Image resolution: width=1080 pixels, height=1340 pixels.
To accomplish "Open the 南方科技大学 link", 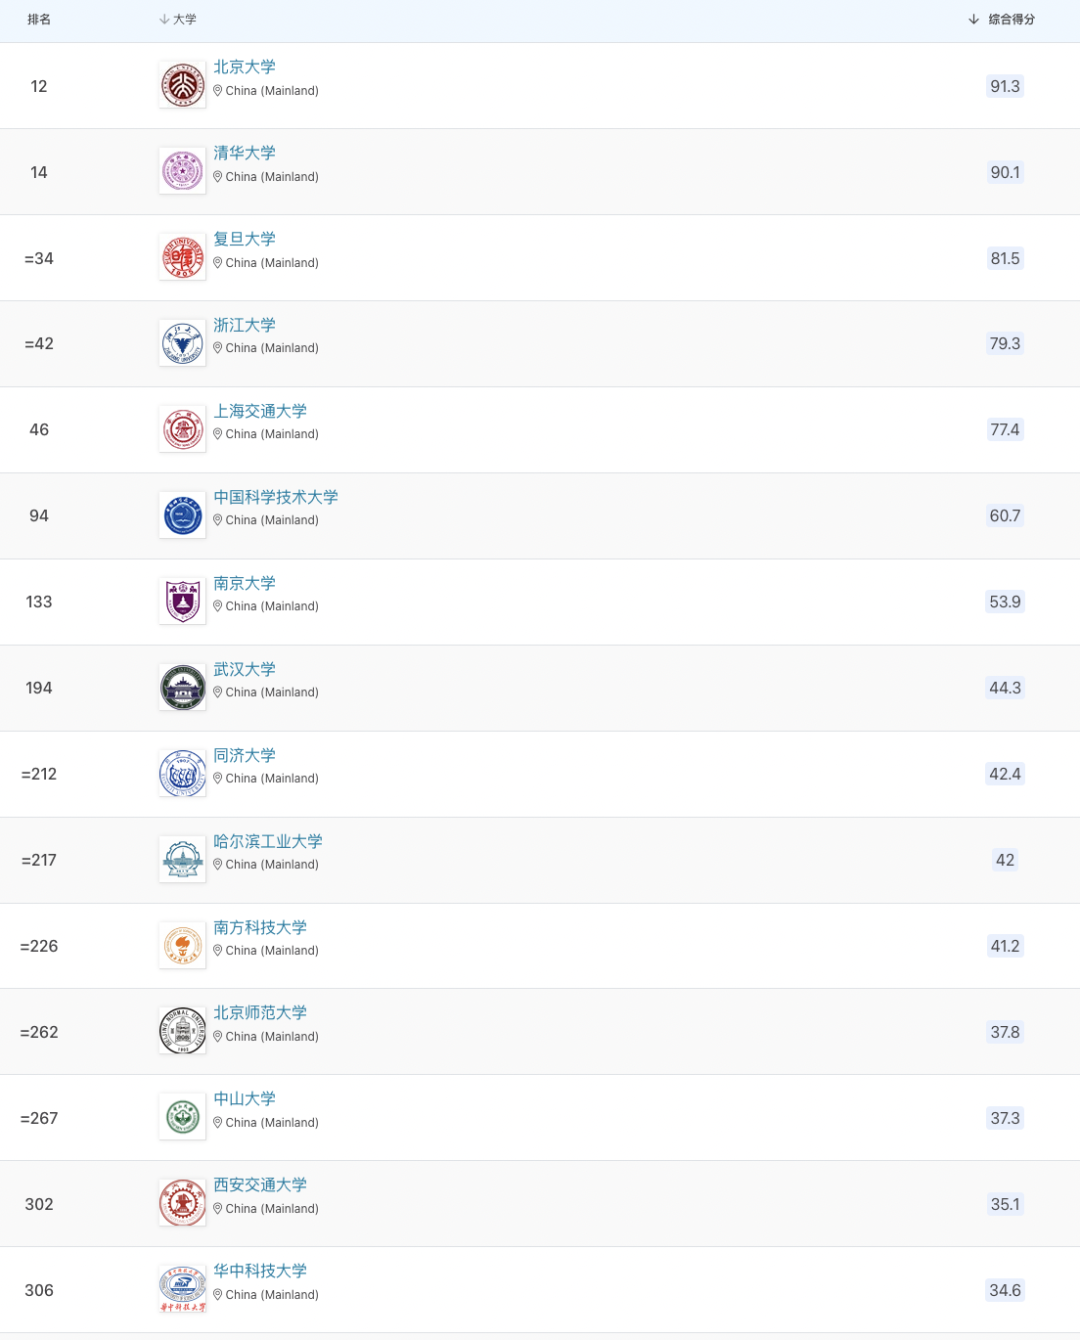I will click(260, 927).
